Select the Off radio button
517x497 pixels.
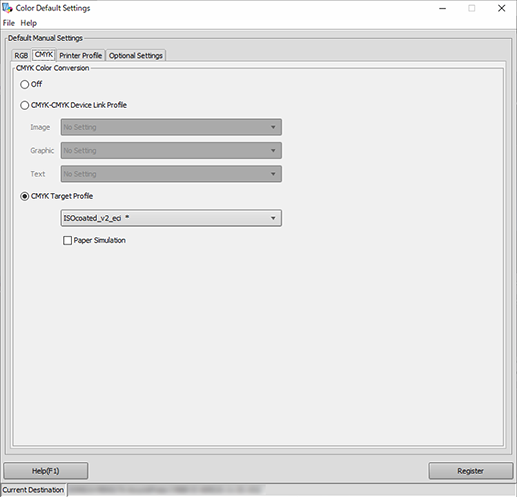click(x=24, y=84)
